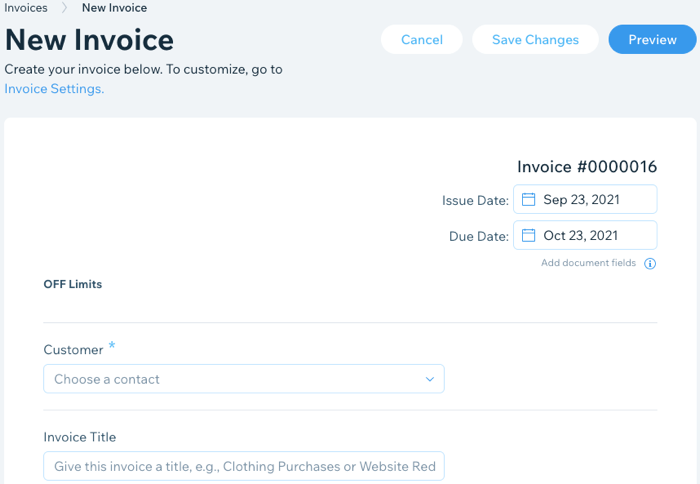700x484 pixels.
Task: Go back to Invoices in the breadcrumb
Action: [x=26, y=8]
